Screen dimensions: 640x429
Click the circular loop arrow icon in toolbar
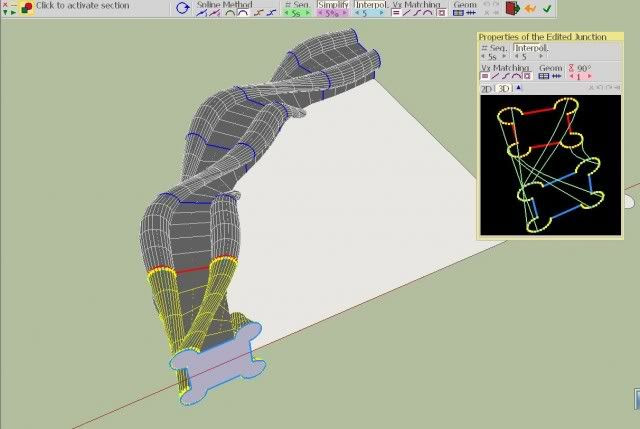(183, 8)
